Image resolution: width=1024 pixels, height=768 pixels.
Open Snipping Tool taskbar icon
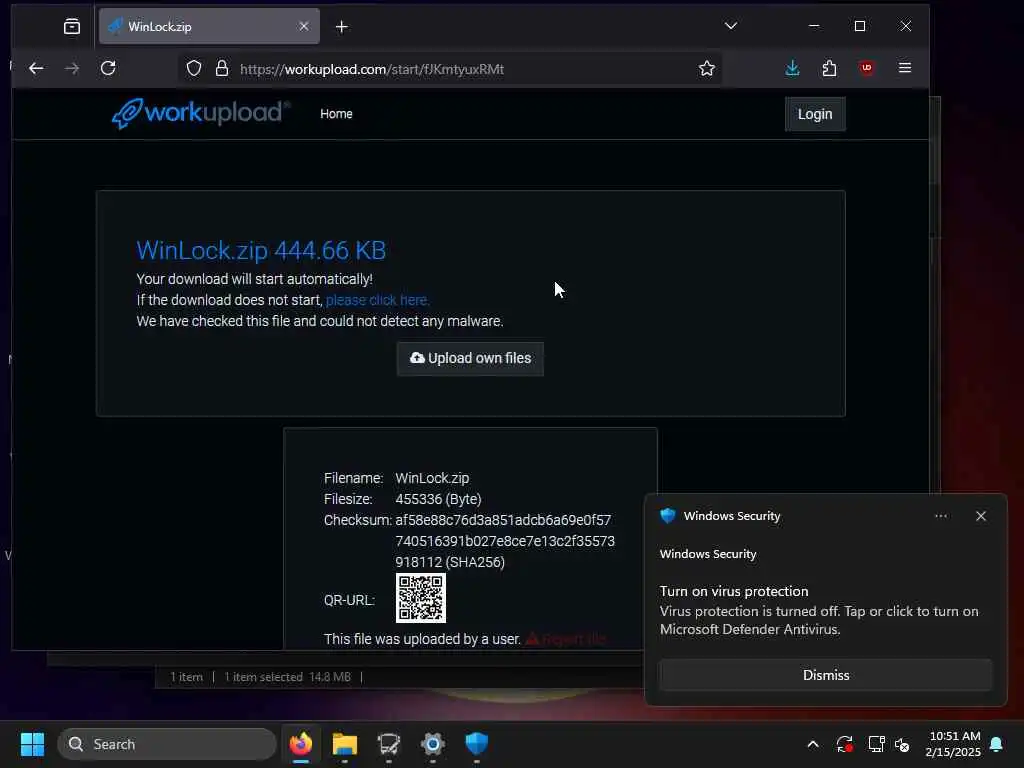coord(389,744)
